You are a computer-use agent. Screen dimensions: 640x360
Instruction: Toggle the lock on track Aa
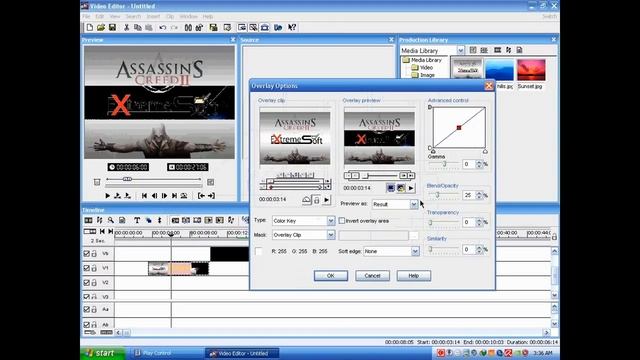[x=94, y=309]
